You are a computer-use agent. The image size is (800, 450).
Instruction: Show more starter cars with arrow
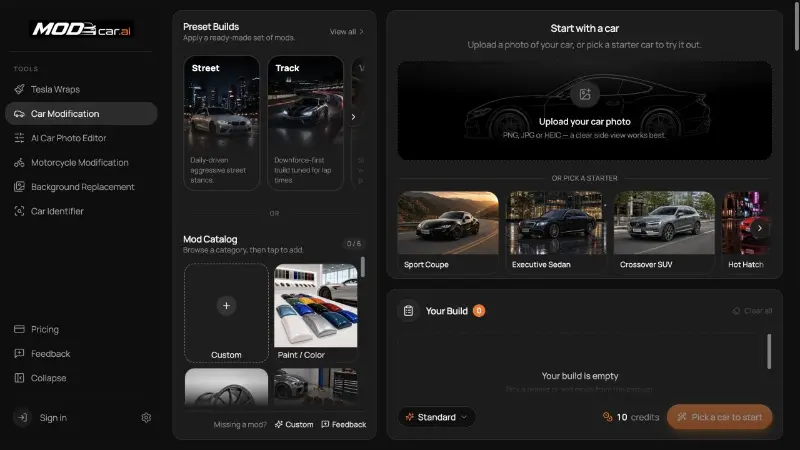[x=759, y=229]
